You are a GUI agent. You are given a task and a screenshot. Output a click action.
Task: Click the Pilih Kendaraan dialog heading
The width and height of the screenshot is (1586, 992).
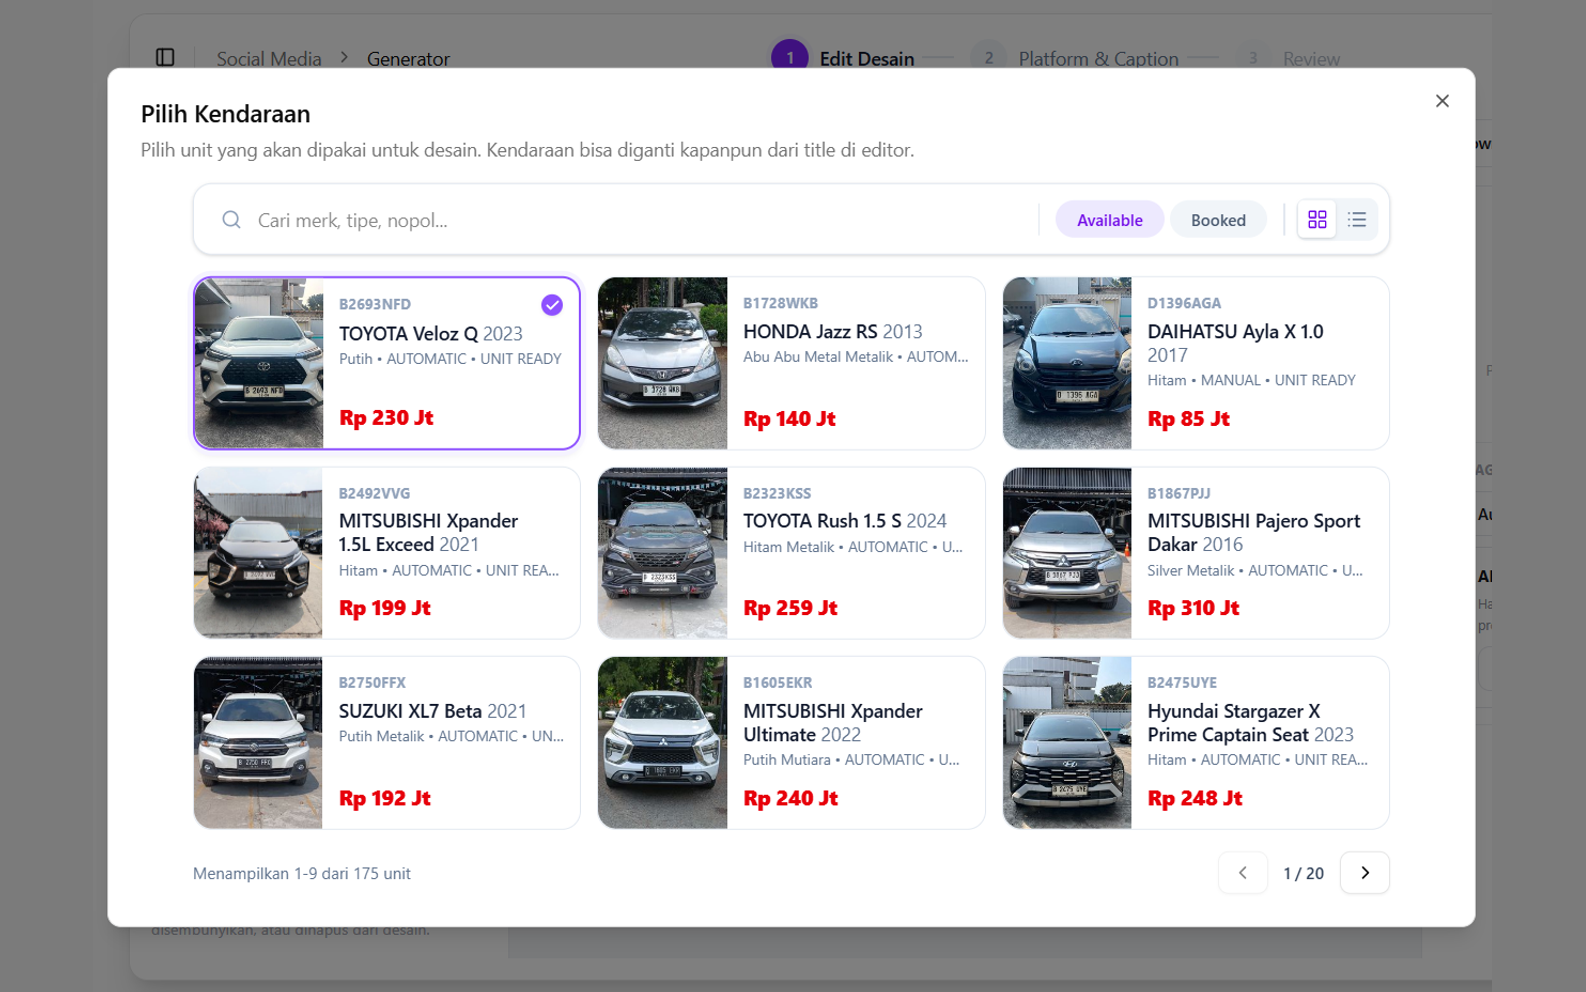click(225, 114)
